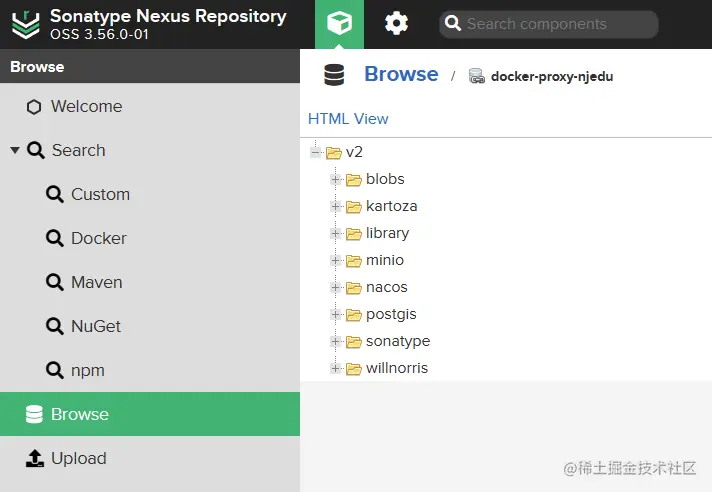Select the library tree item
This screenshot has height=492, width=712.
pos(387,233)
